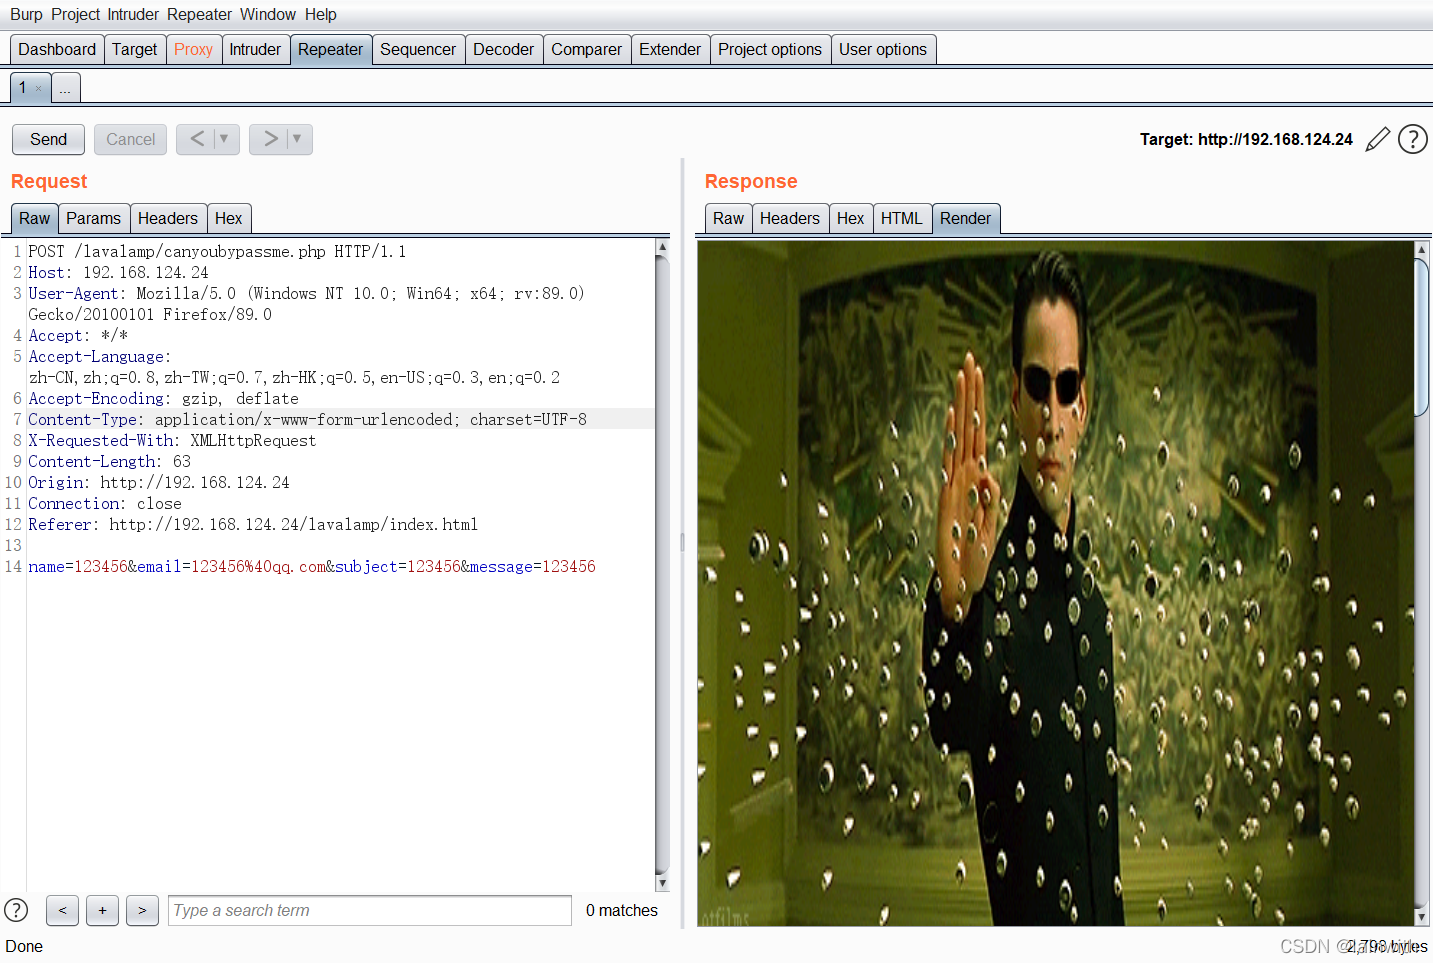Open search options with the plus button
The image size is (1433, 963).
pyautogui.click(x=102, y=910)
